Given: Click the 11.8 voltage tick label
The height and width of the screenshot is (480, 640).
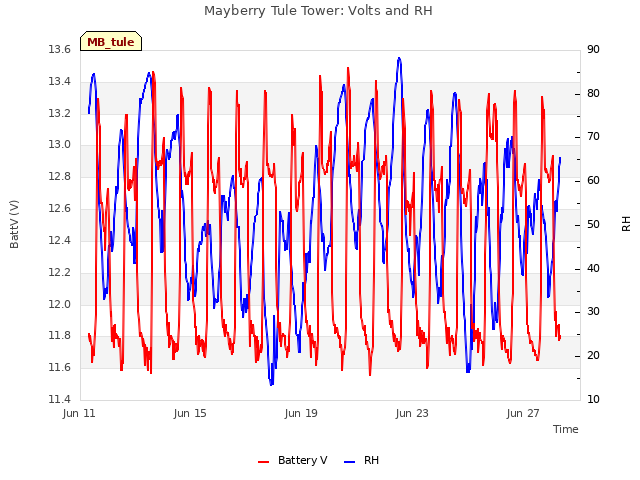Looking at the screenshot, I should [x=60, y=336].
